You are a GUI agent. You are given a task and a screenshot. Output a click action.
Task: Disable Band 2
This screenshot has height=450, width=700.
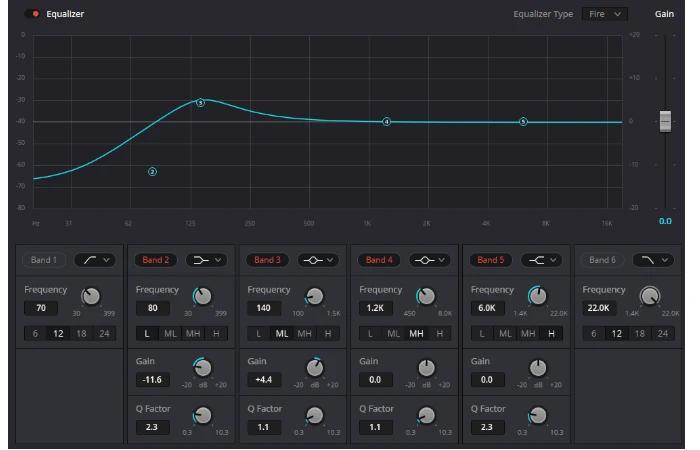coord(155,260)
